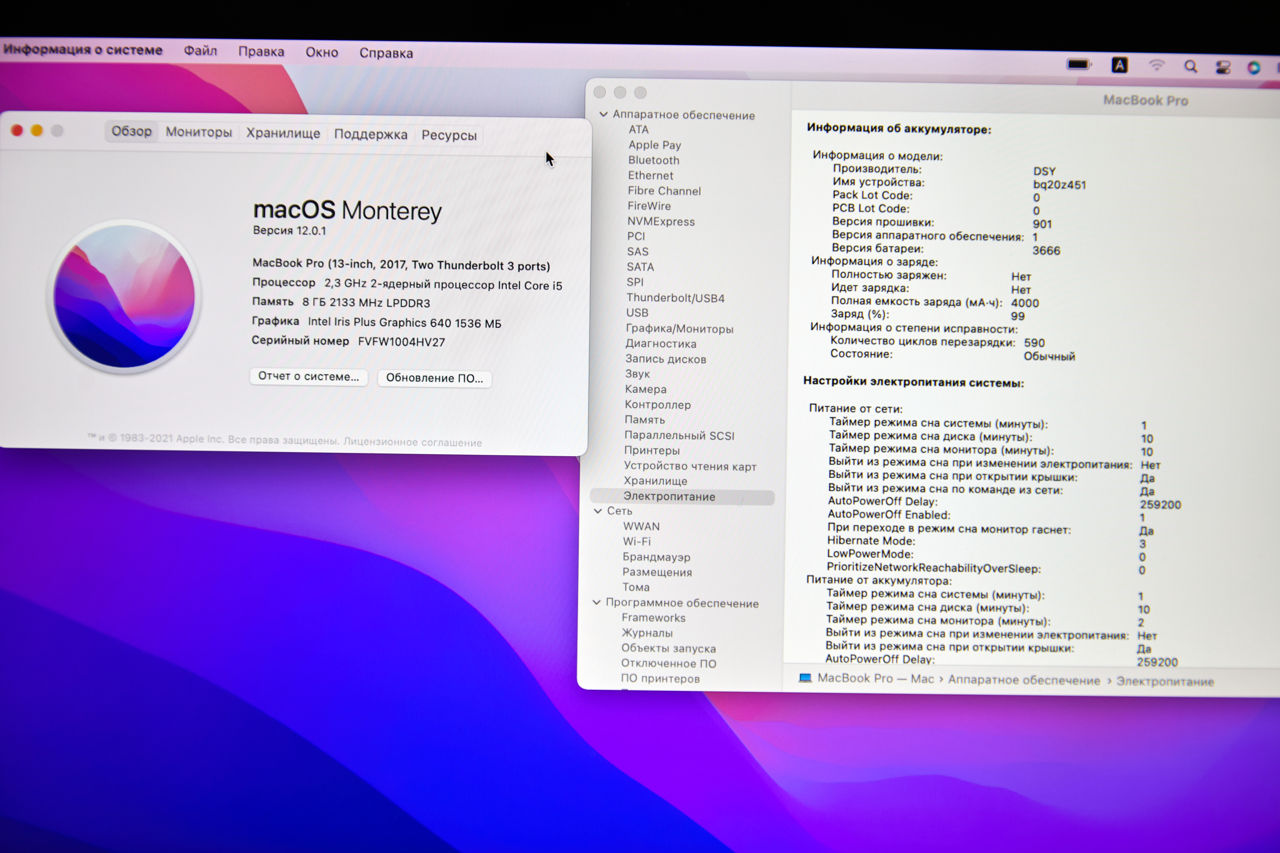Viewport: 1280px width, 853px height.
Task: Select Электропитание in sidebar
Action: pos(682,497)
